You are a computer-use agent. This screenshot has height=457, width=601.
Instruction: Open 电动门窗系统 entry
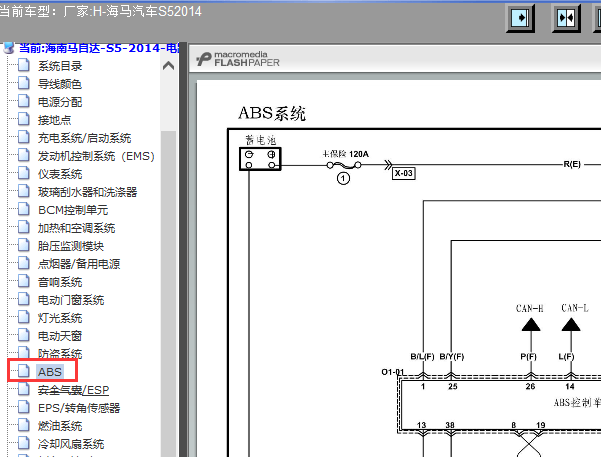(71, 300)
